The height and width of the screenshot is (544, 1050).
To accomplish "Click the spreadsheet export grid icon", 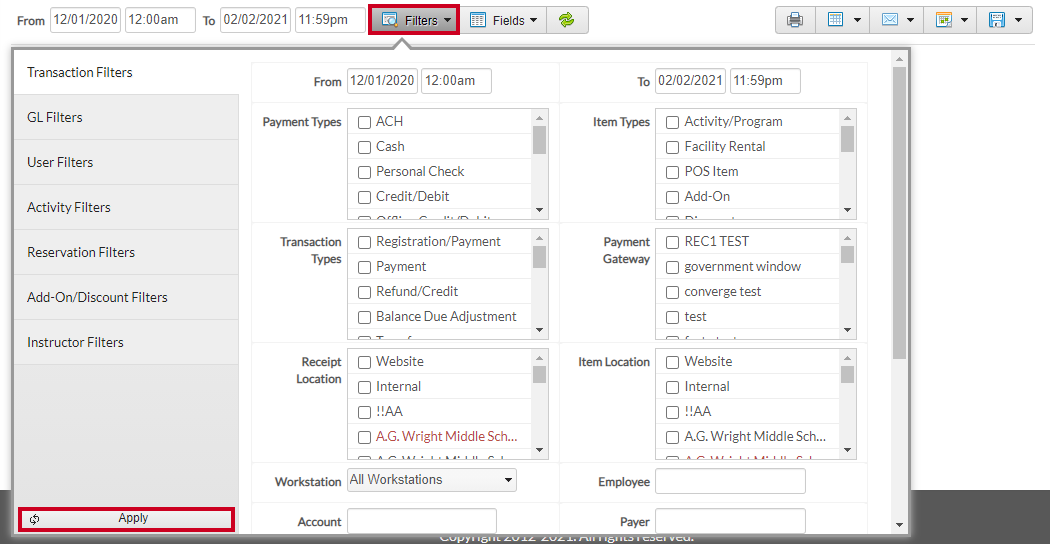I will click(x=835, y=20).
